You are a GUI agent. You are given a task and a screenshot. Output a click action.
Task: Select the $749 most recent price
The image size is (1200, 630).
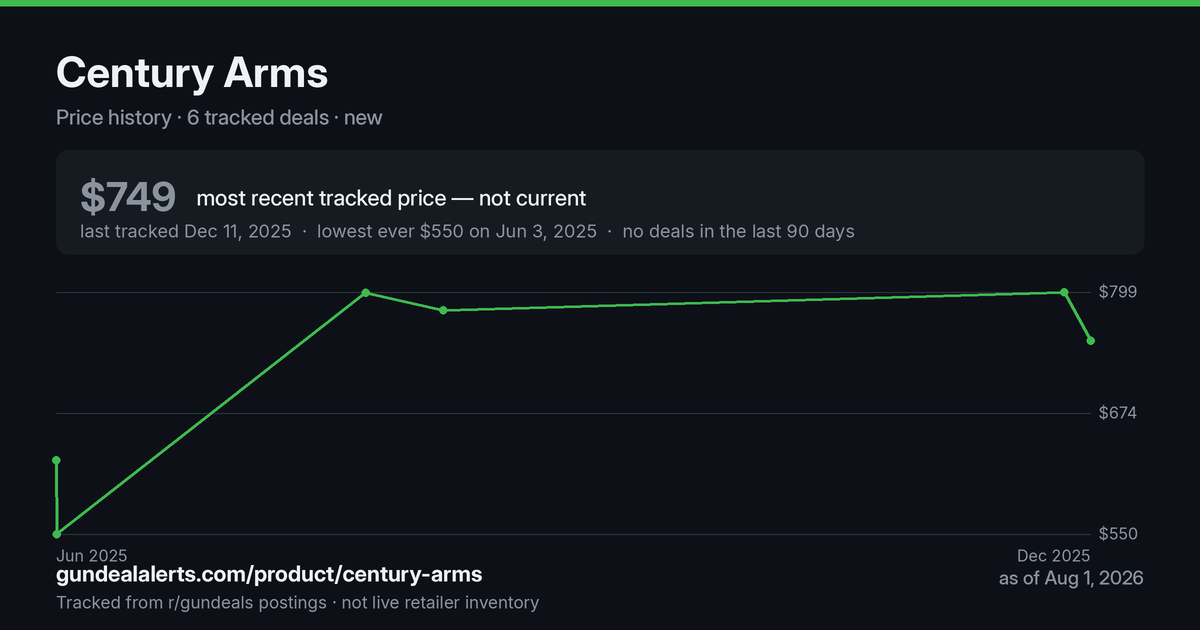click(x=128, y=197)
